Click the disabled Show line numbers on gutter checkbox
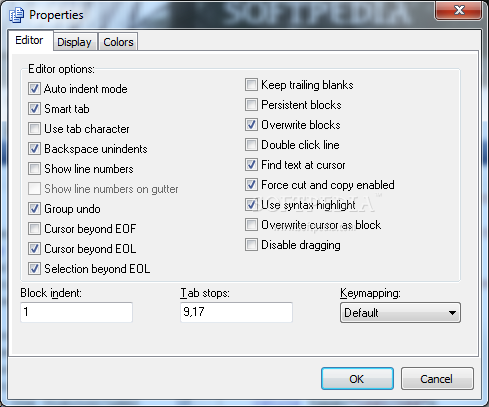 coord(34,189)
